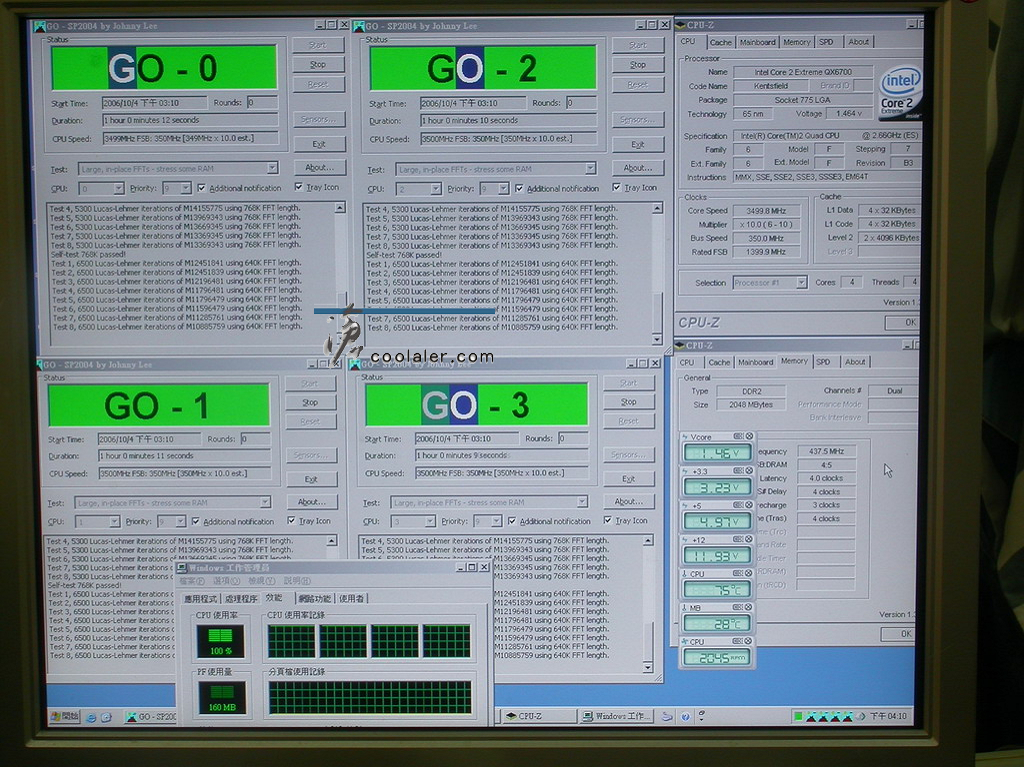Click the Windows Start button in taskbar
1024x768 pixels.
[x=65, y=716]
